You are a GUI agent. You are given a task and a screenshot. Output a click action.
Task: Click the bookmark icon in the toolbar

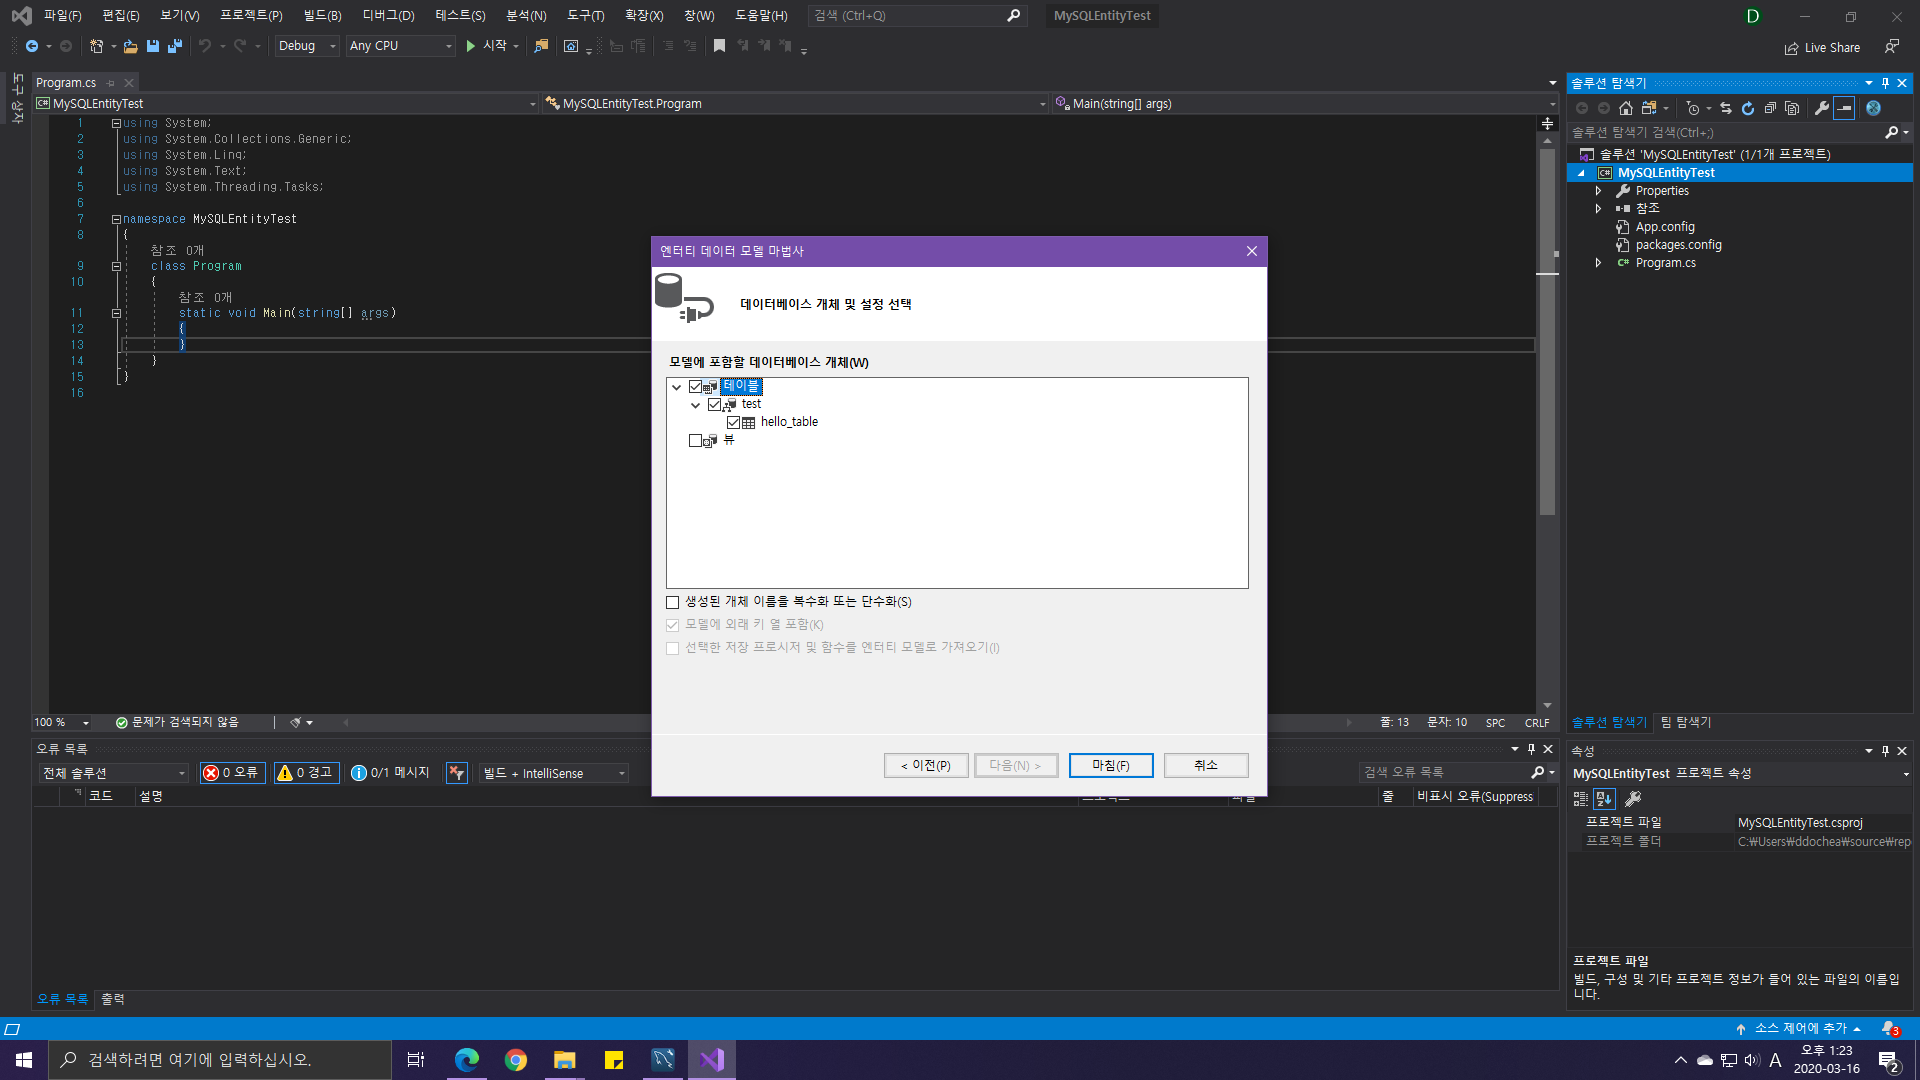(x=719, y=46)
